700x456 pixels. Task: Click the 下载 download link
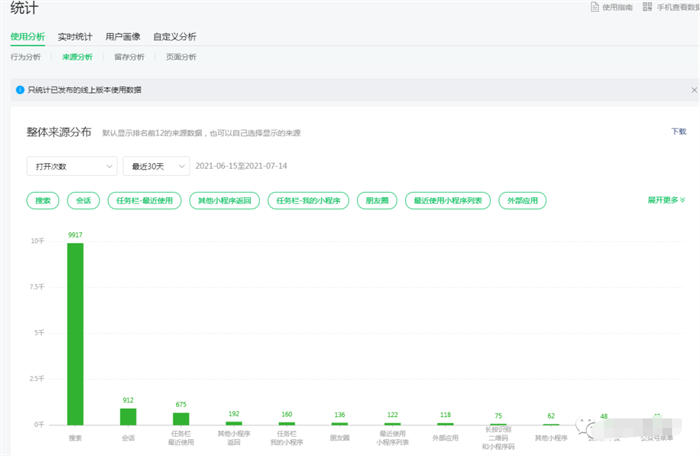pyautogui.click(x=678, y=131)
